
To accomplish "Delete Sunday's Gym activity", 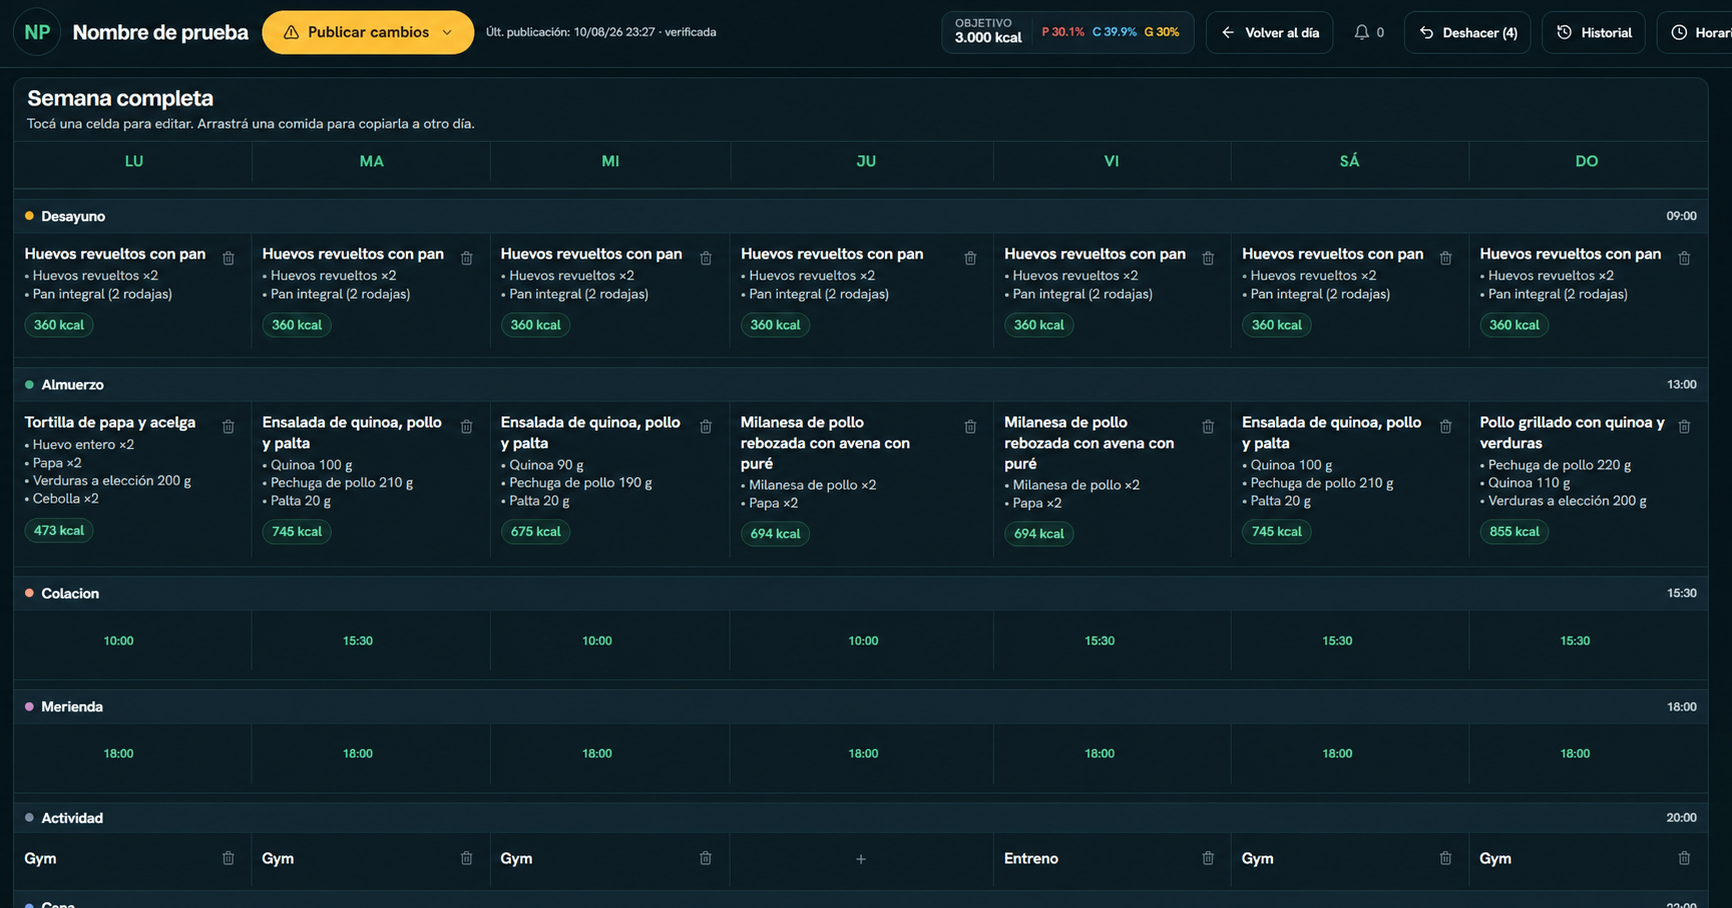I will 1684,858.
